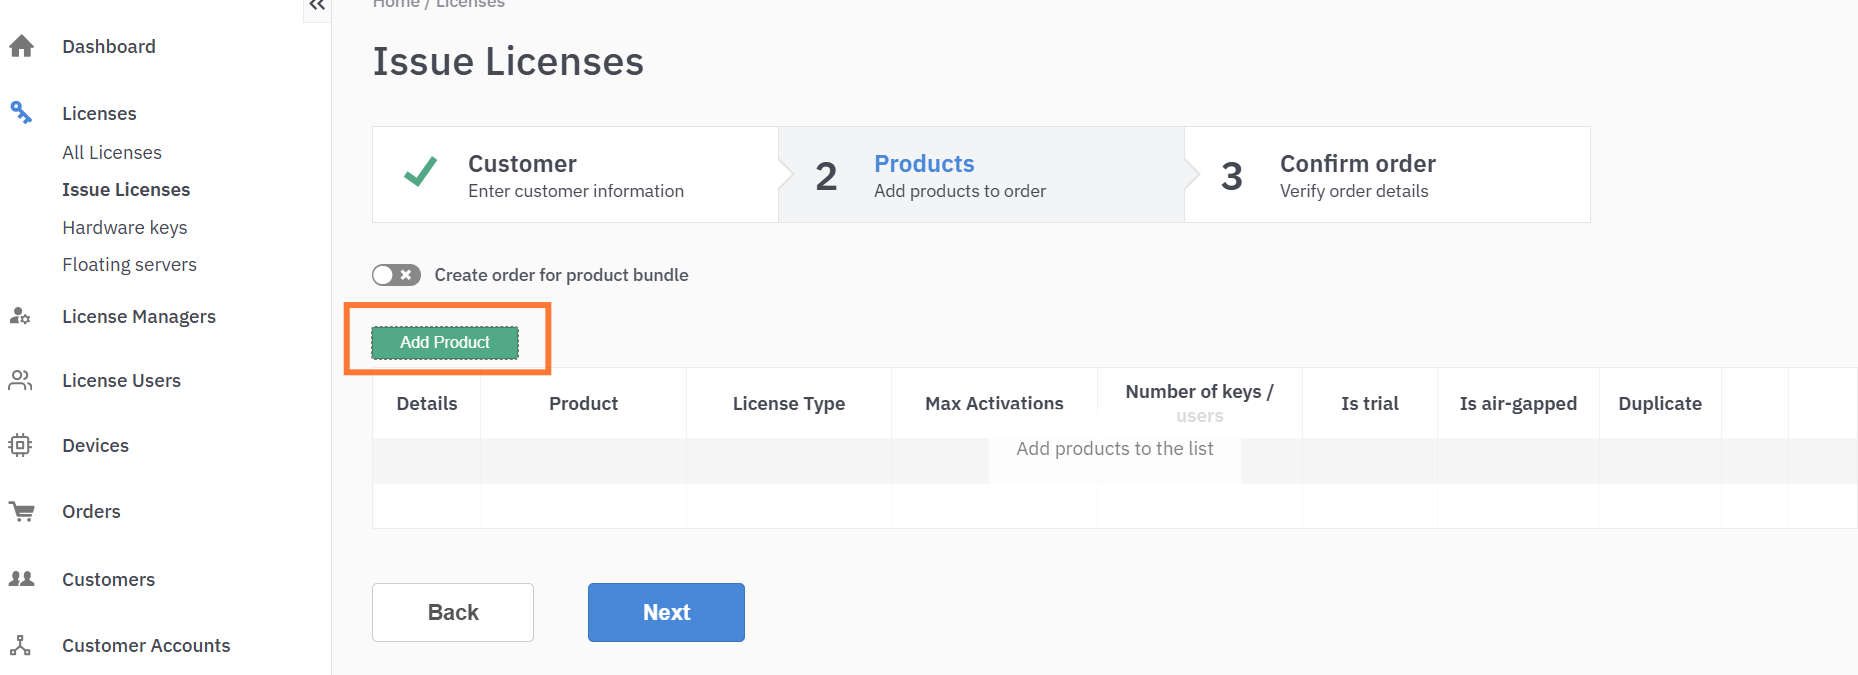The width and height of the screenshot is (1858, 675).
Task: Click the License Managers icon
Action: click(x=20, y=316)
